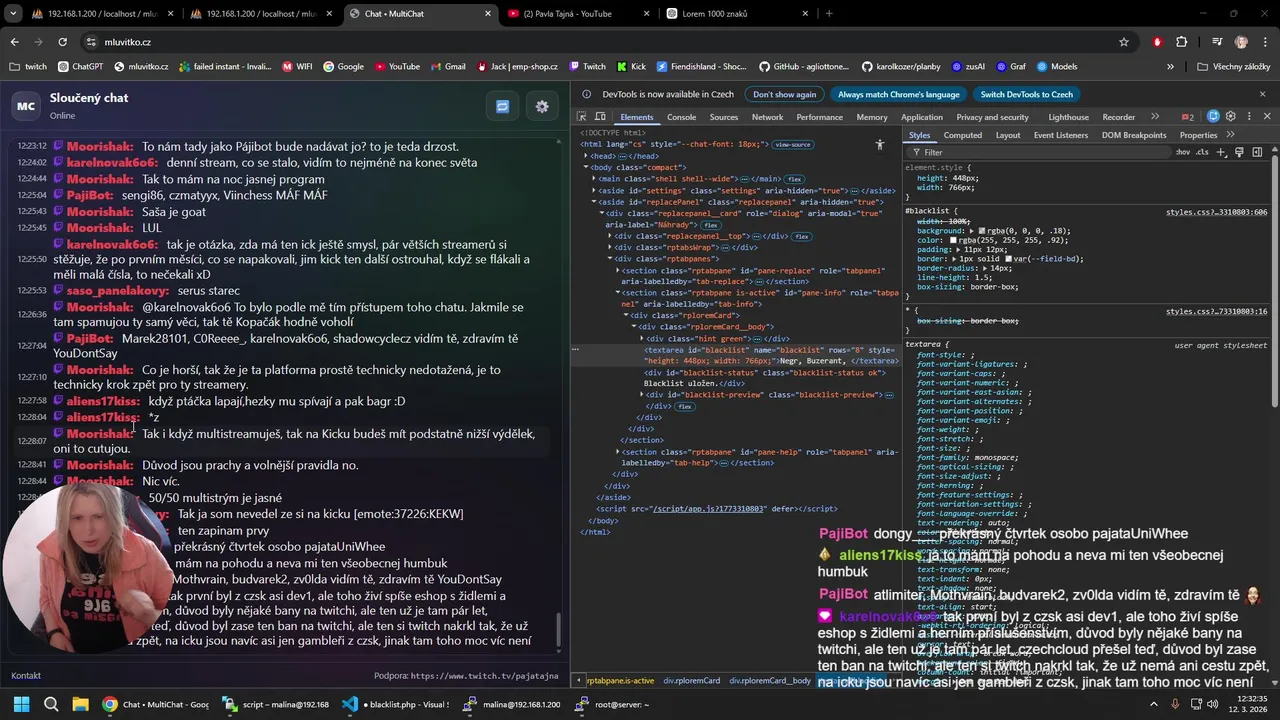Dismiss the DevTools language notification bar
Viewport: 1280px width, 720px height.
pos(1262,94)
